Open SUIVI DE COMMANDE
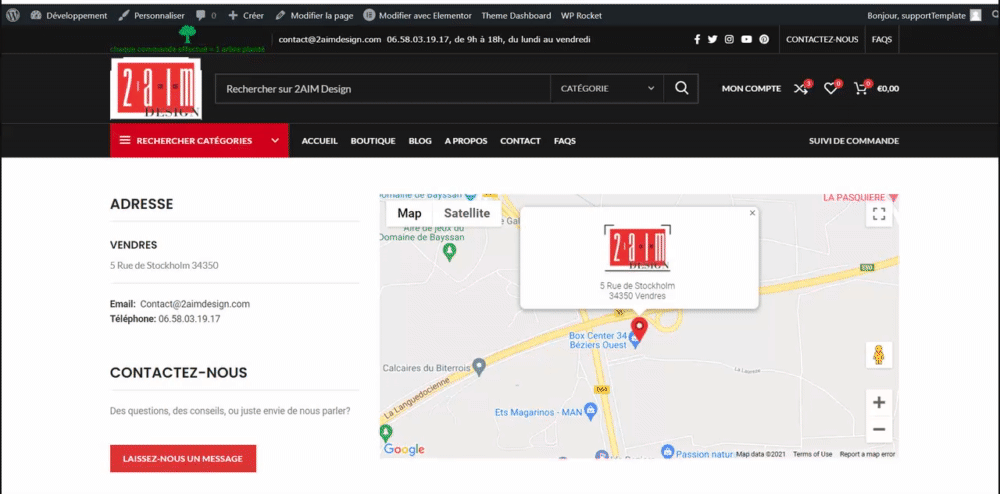Viewport: 1000px width, 494px height. (854, 141)
